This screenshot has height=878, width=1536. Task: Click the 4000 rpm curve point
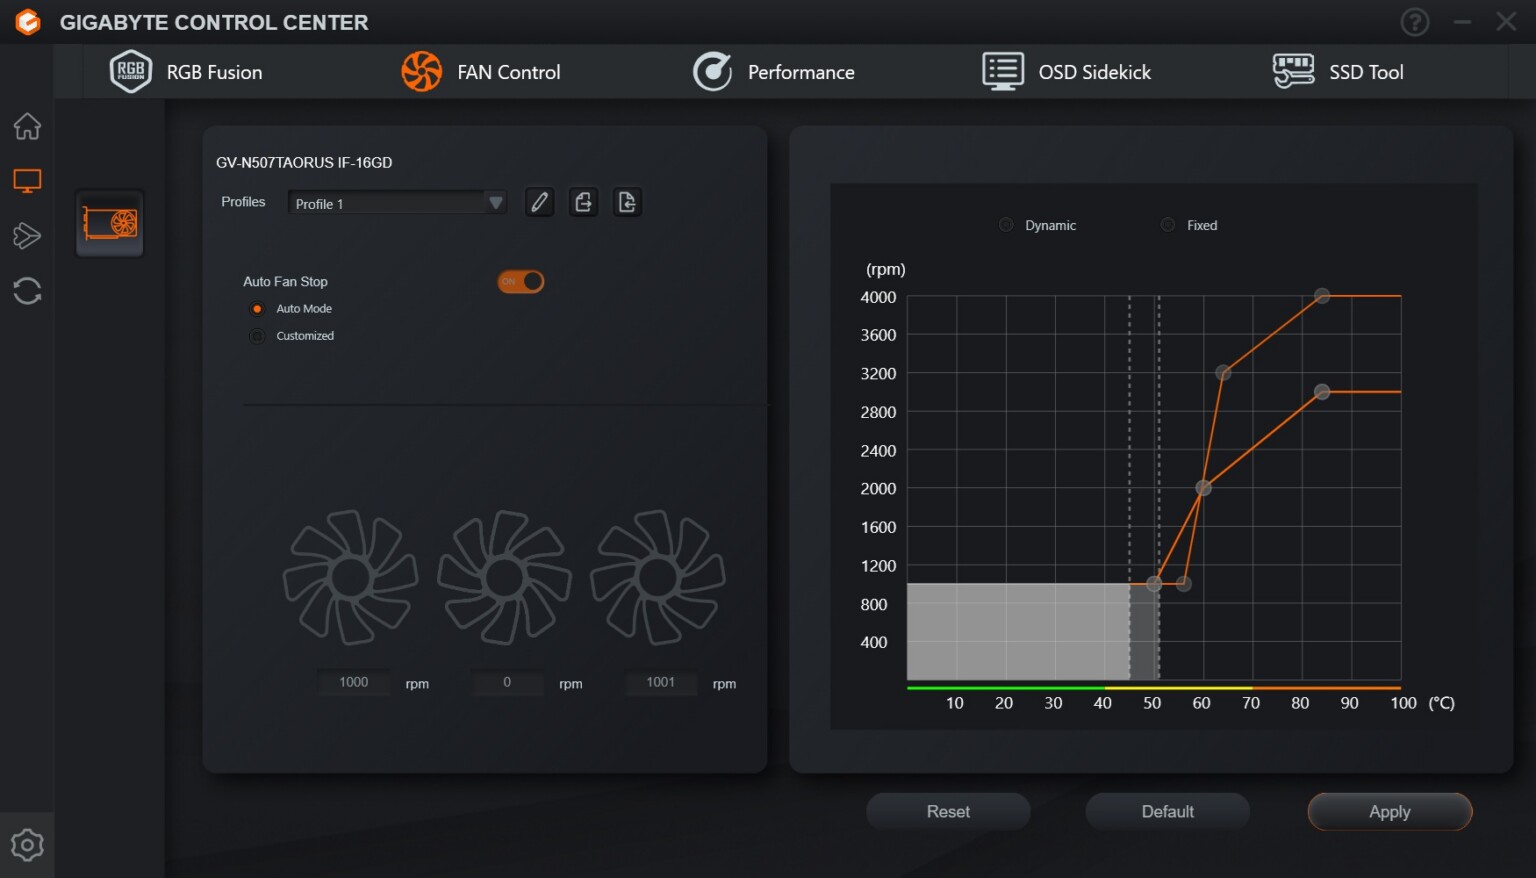[x=1322, y=296]
